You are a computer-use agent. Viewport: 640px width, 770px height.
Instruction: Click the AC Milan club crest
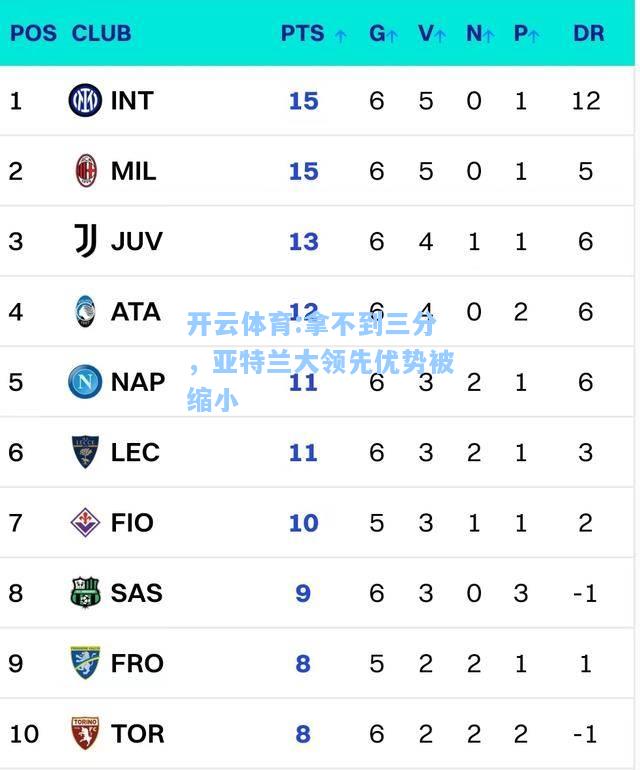[x=86, y=171]
